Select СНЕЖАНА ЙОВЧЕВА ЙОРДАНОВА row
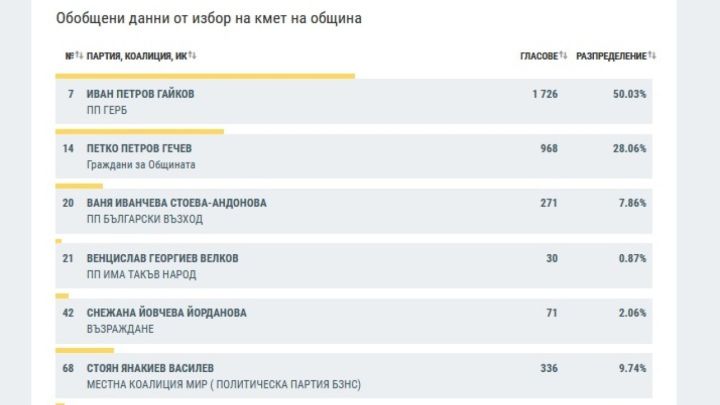 point(354,321)
